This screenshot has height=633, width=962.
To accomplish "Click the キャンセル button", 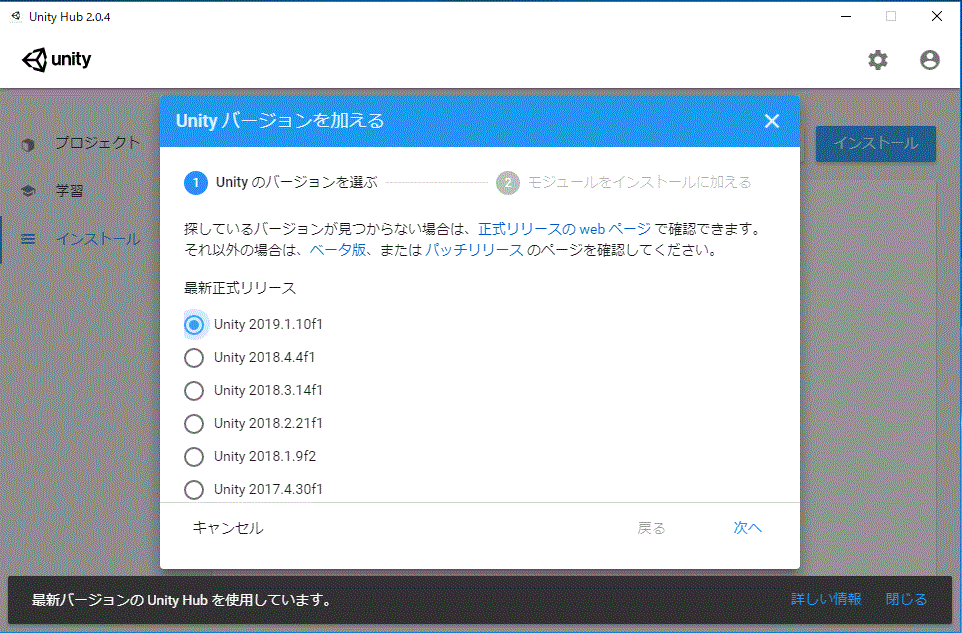I will point(228,528).
